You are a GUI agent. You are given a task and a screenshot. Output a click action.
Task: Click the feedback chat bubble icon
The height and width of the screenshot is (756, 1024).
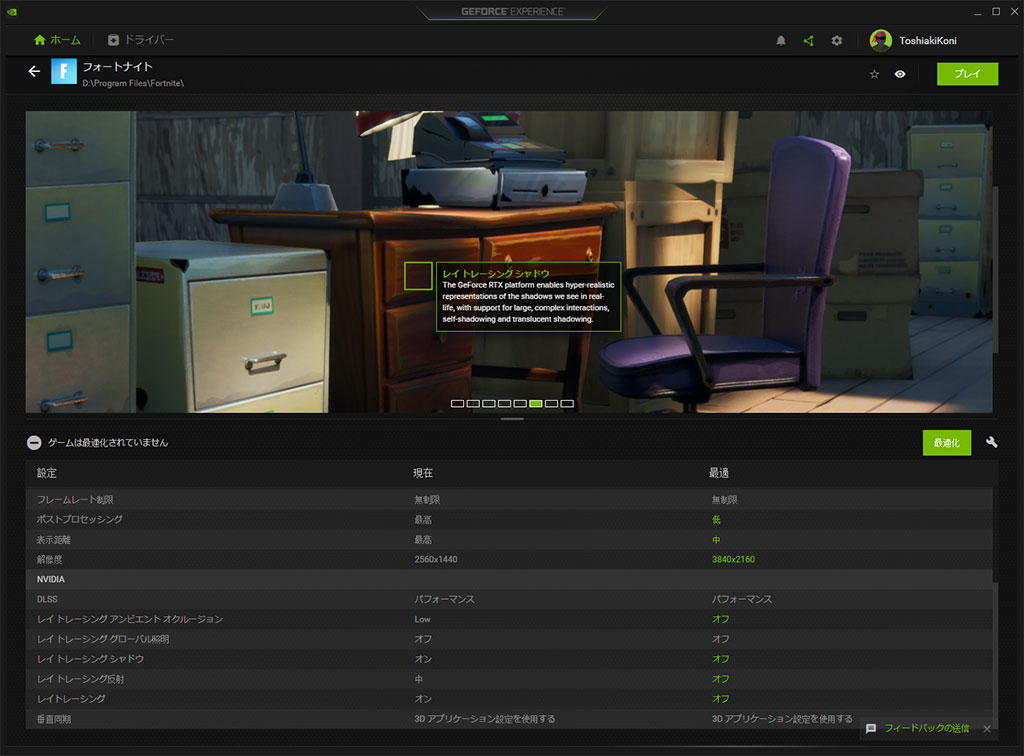pos(871,729)
